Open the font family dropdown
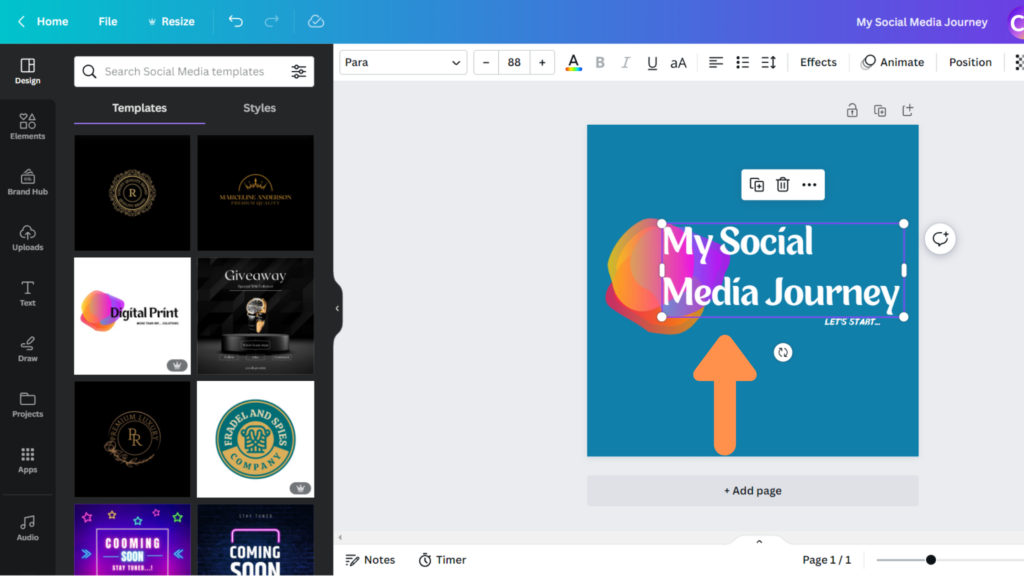 (403, 63)
